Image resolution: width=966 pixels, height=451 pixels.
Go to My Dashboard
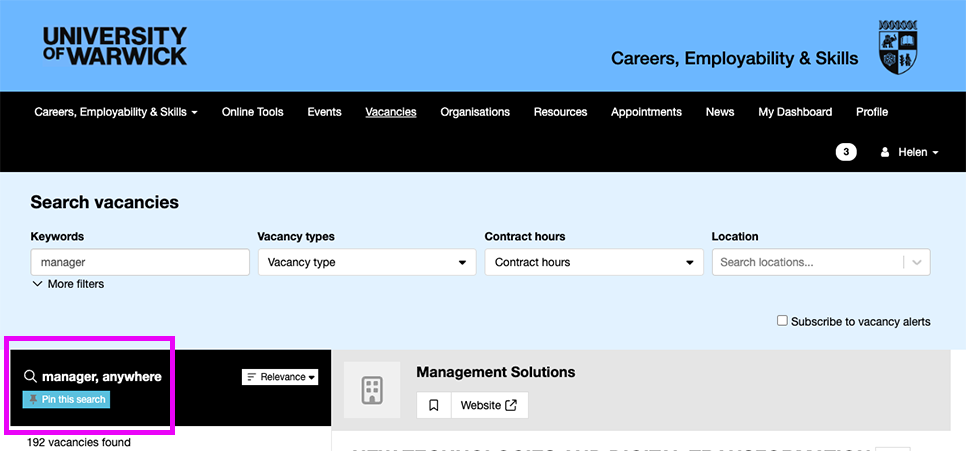coord(795,112)
